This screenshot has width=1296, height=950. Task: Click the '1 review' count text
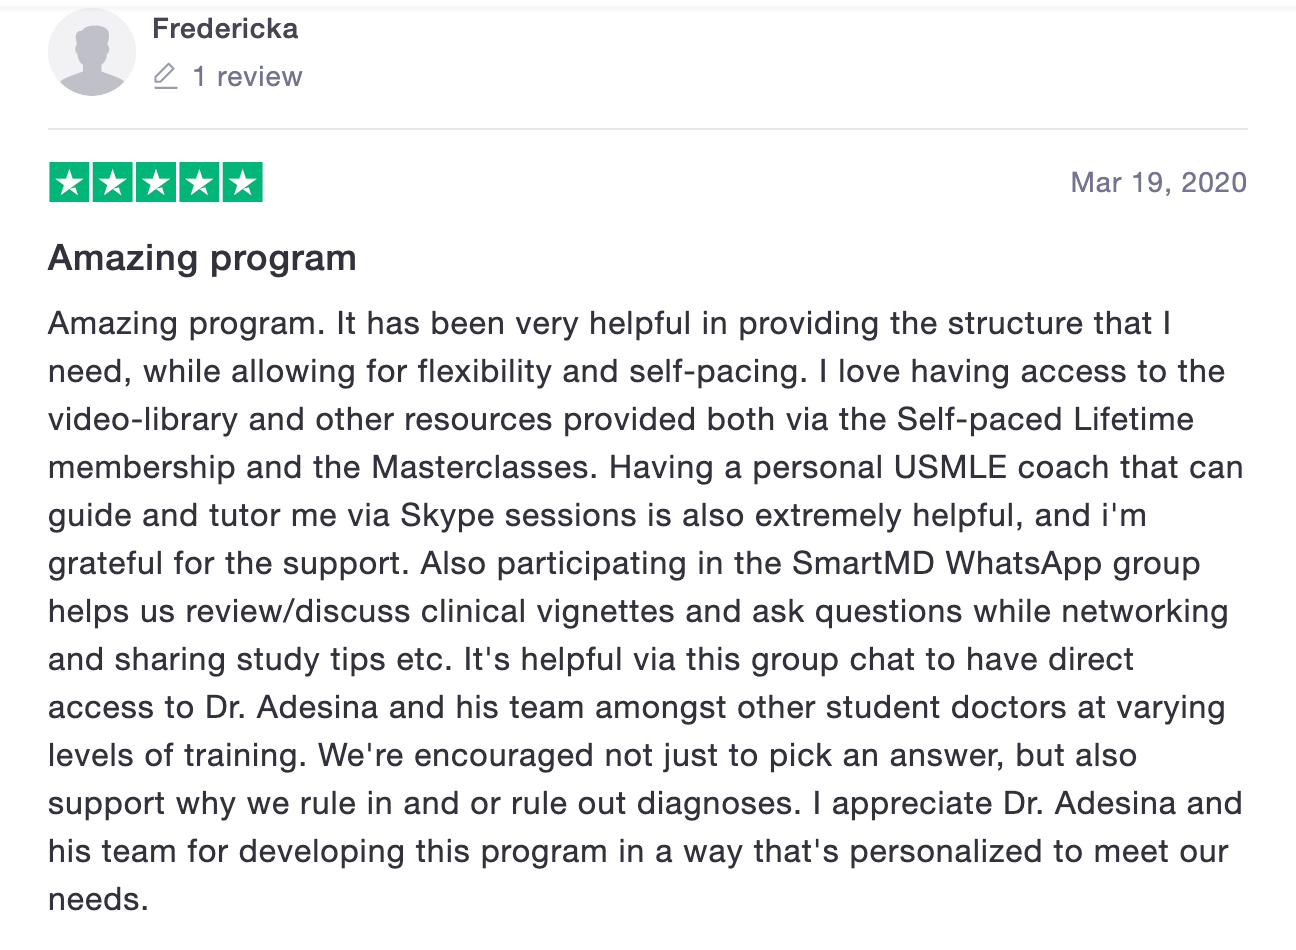tap(247, 77)
